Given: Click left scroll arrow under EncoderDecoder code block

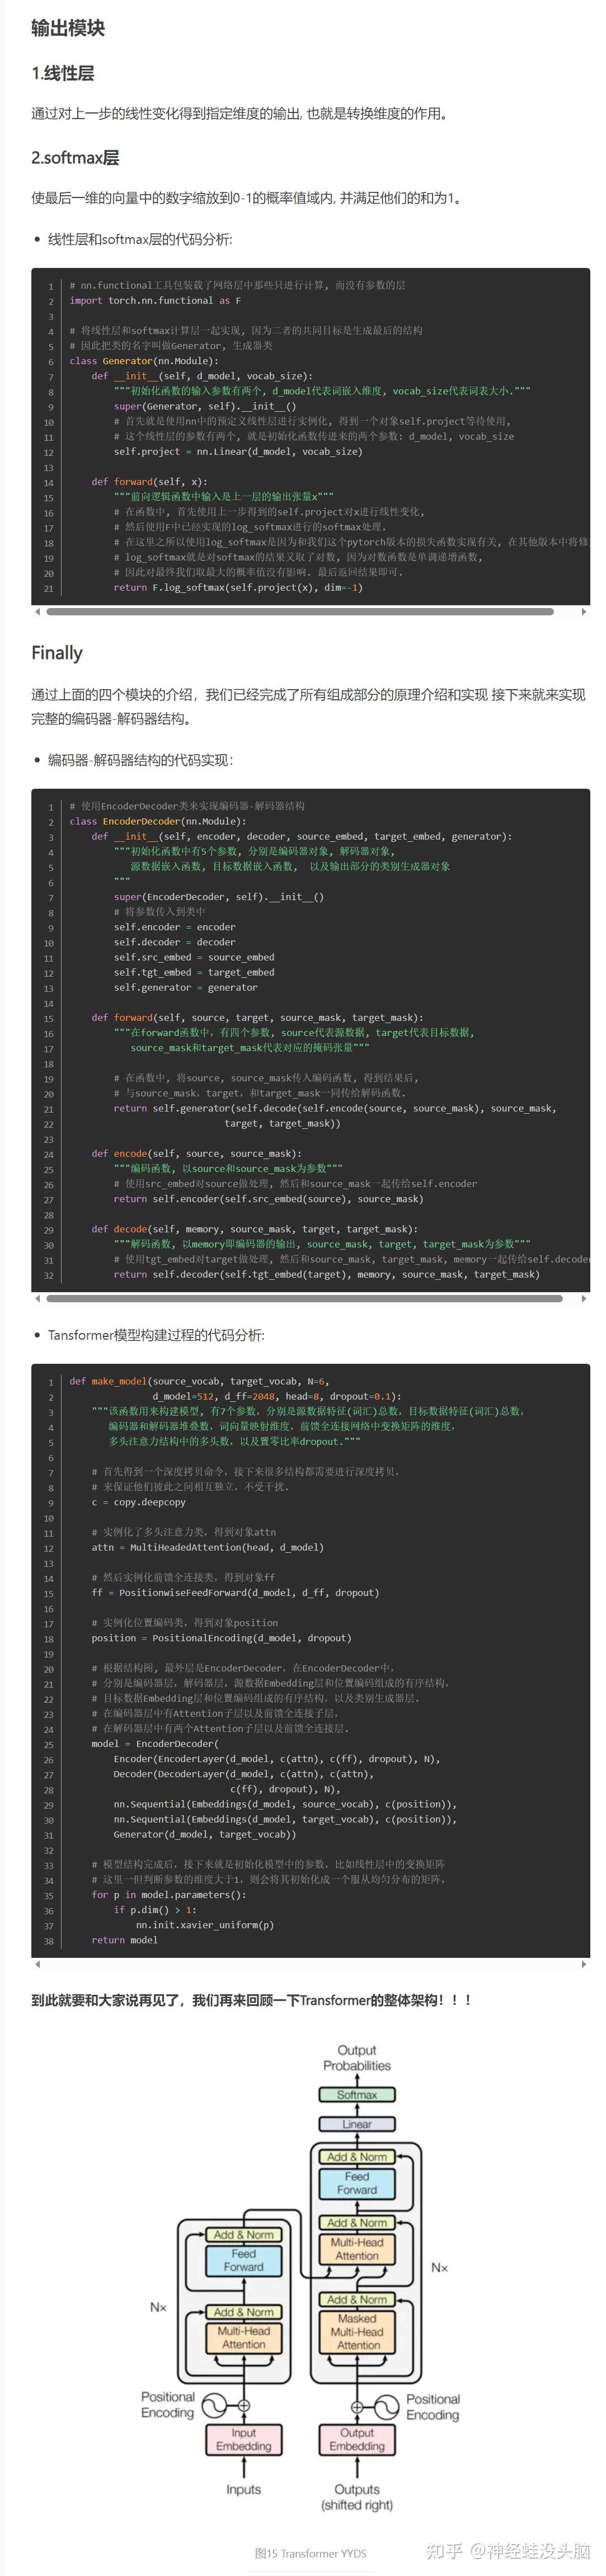Looking at the screenshot, I should 37,1298.
